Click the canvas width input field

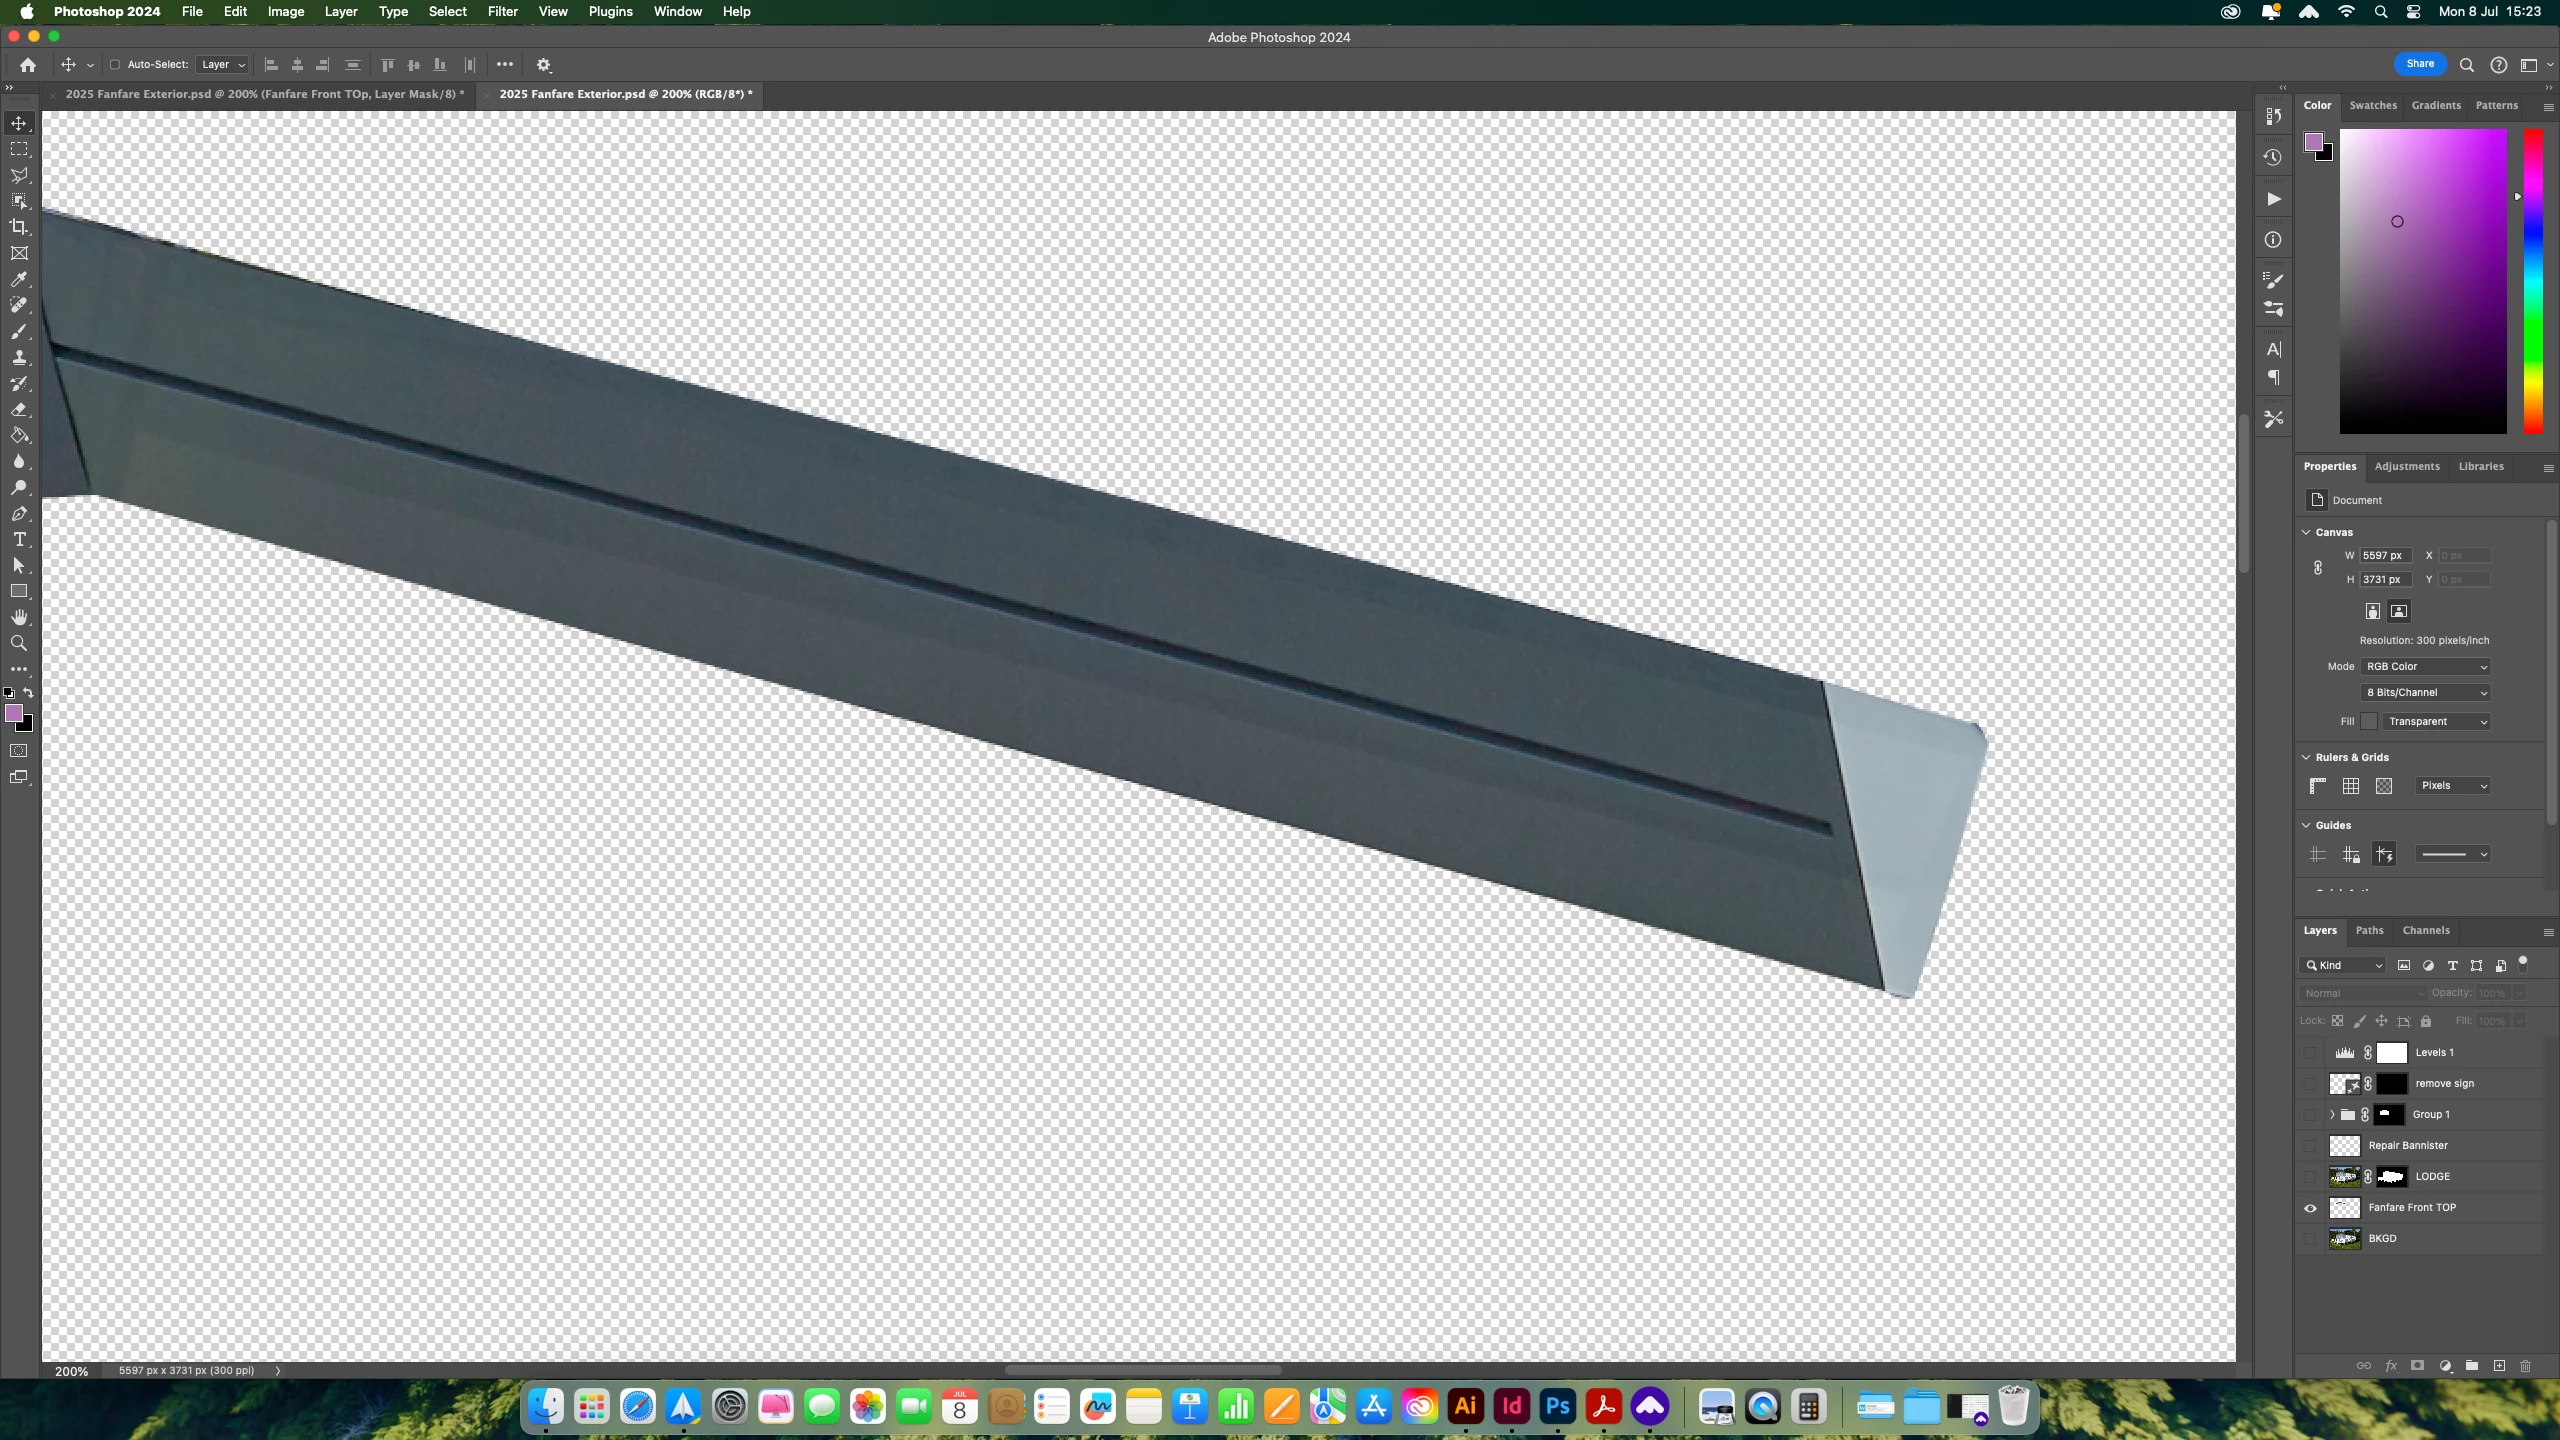point(2385,556)
